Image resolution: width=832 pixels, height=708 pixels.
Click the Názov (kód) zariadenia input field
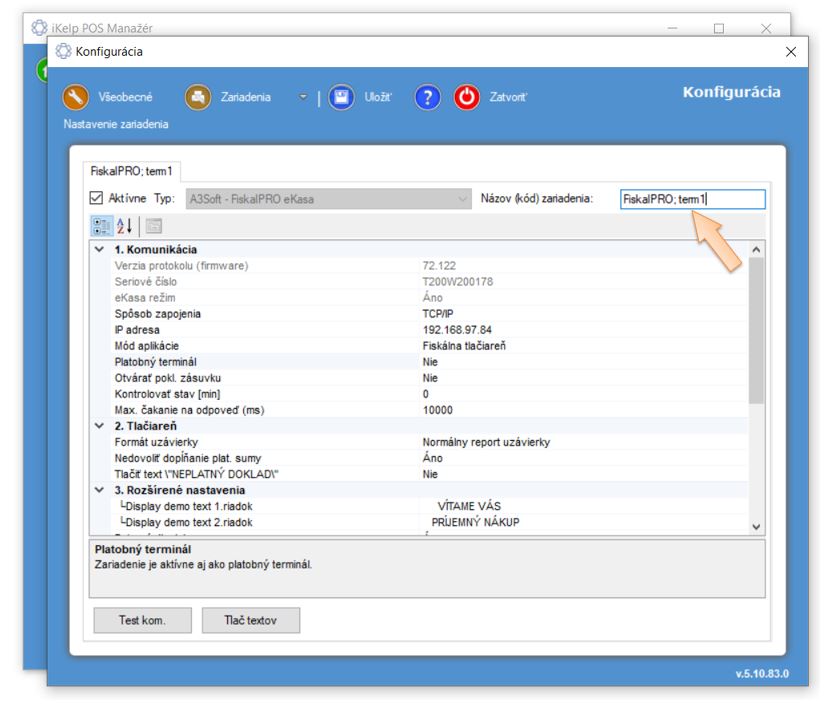(x=691, y=199)
